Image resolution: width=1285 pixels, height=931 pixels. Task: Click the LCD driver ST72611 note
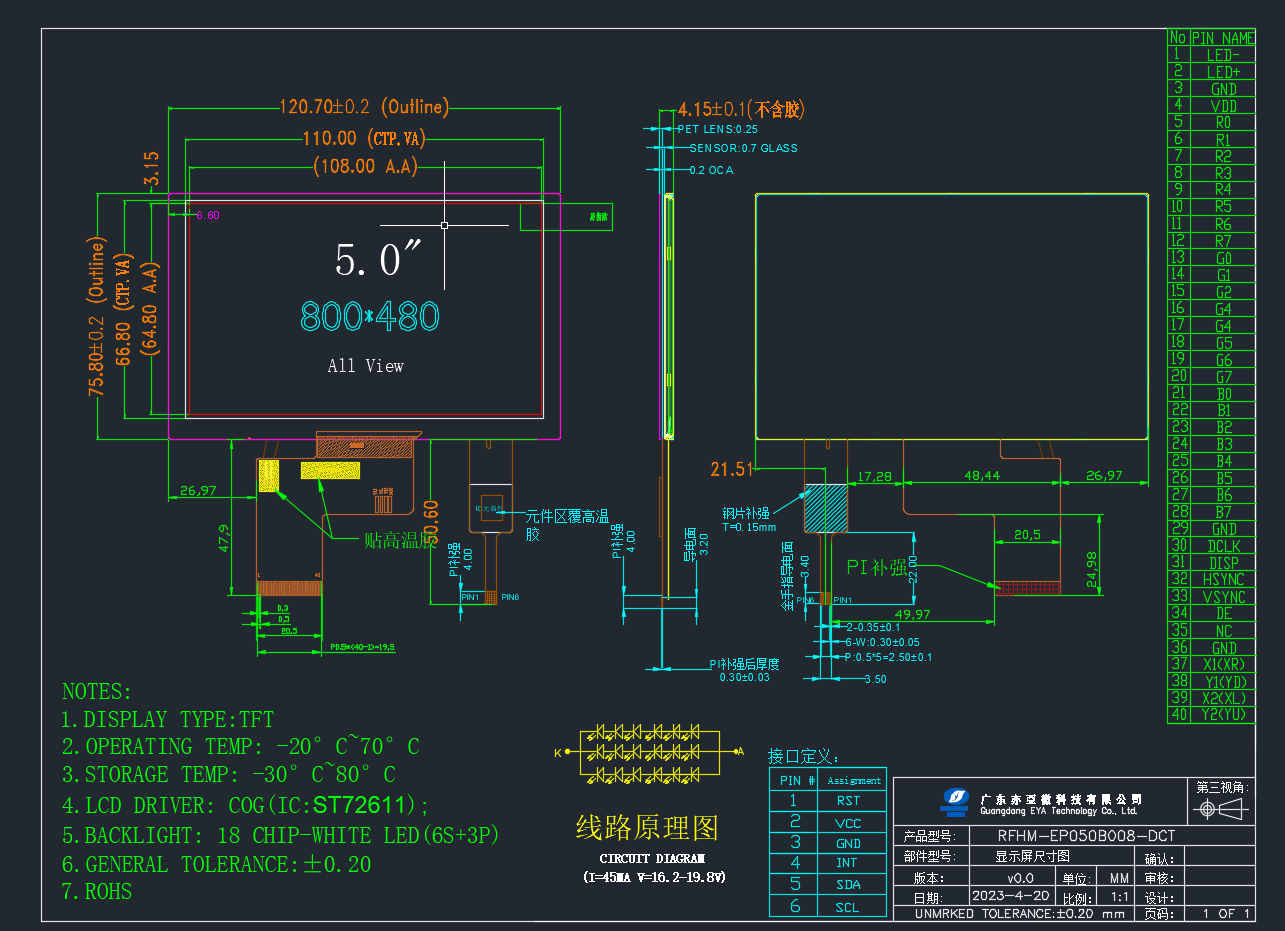point(245,805)
